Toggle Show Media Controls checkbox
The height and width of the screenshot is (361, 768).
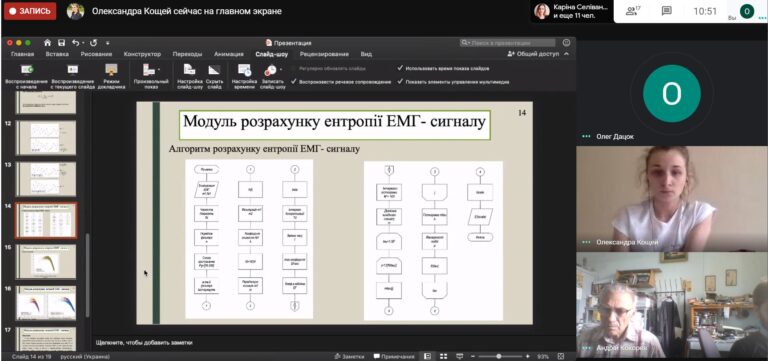400,82
